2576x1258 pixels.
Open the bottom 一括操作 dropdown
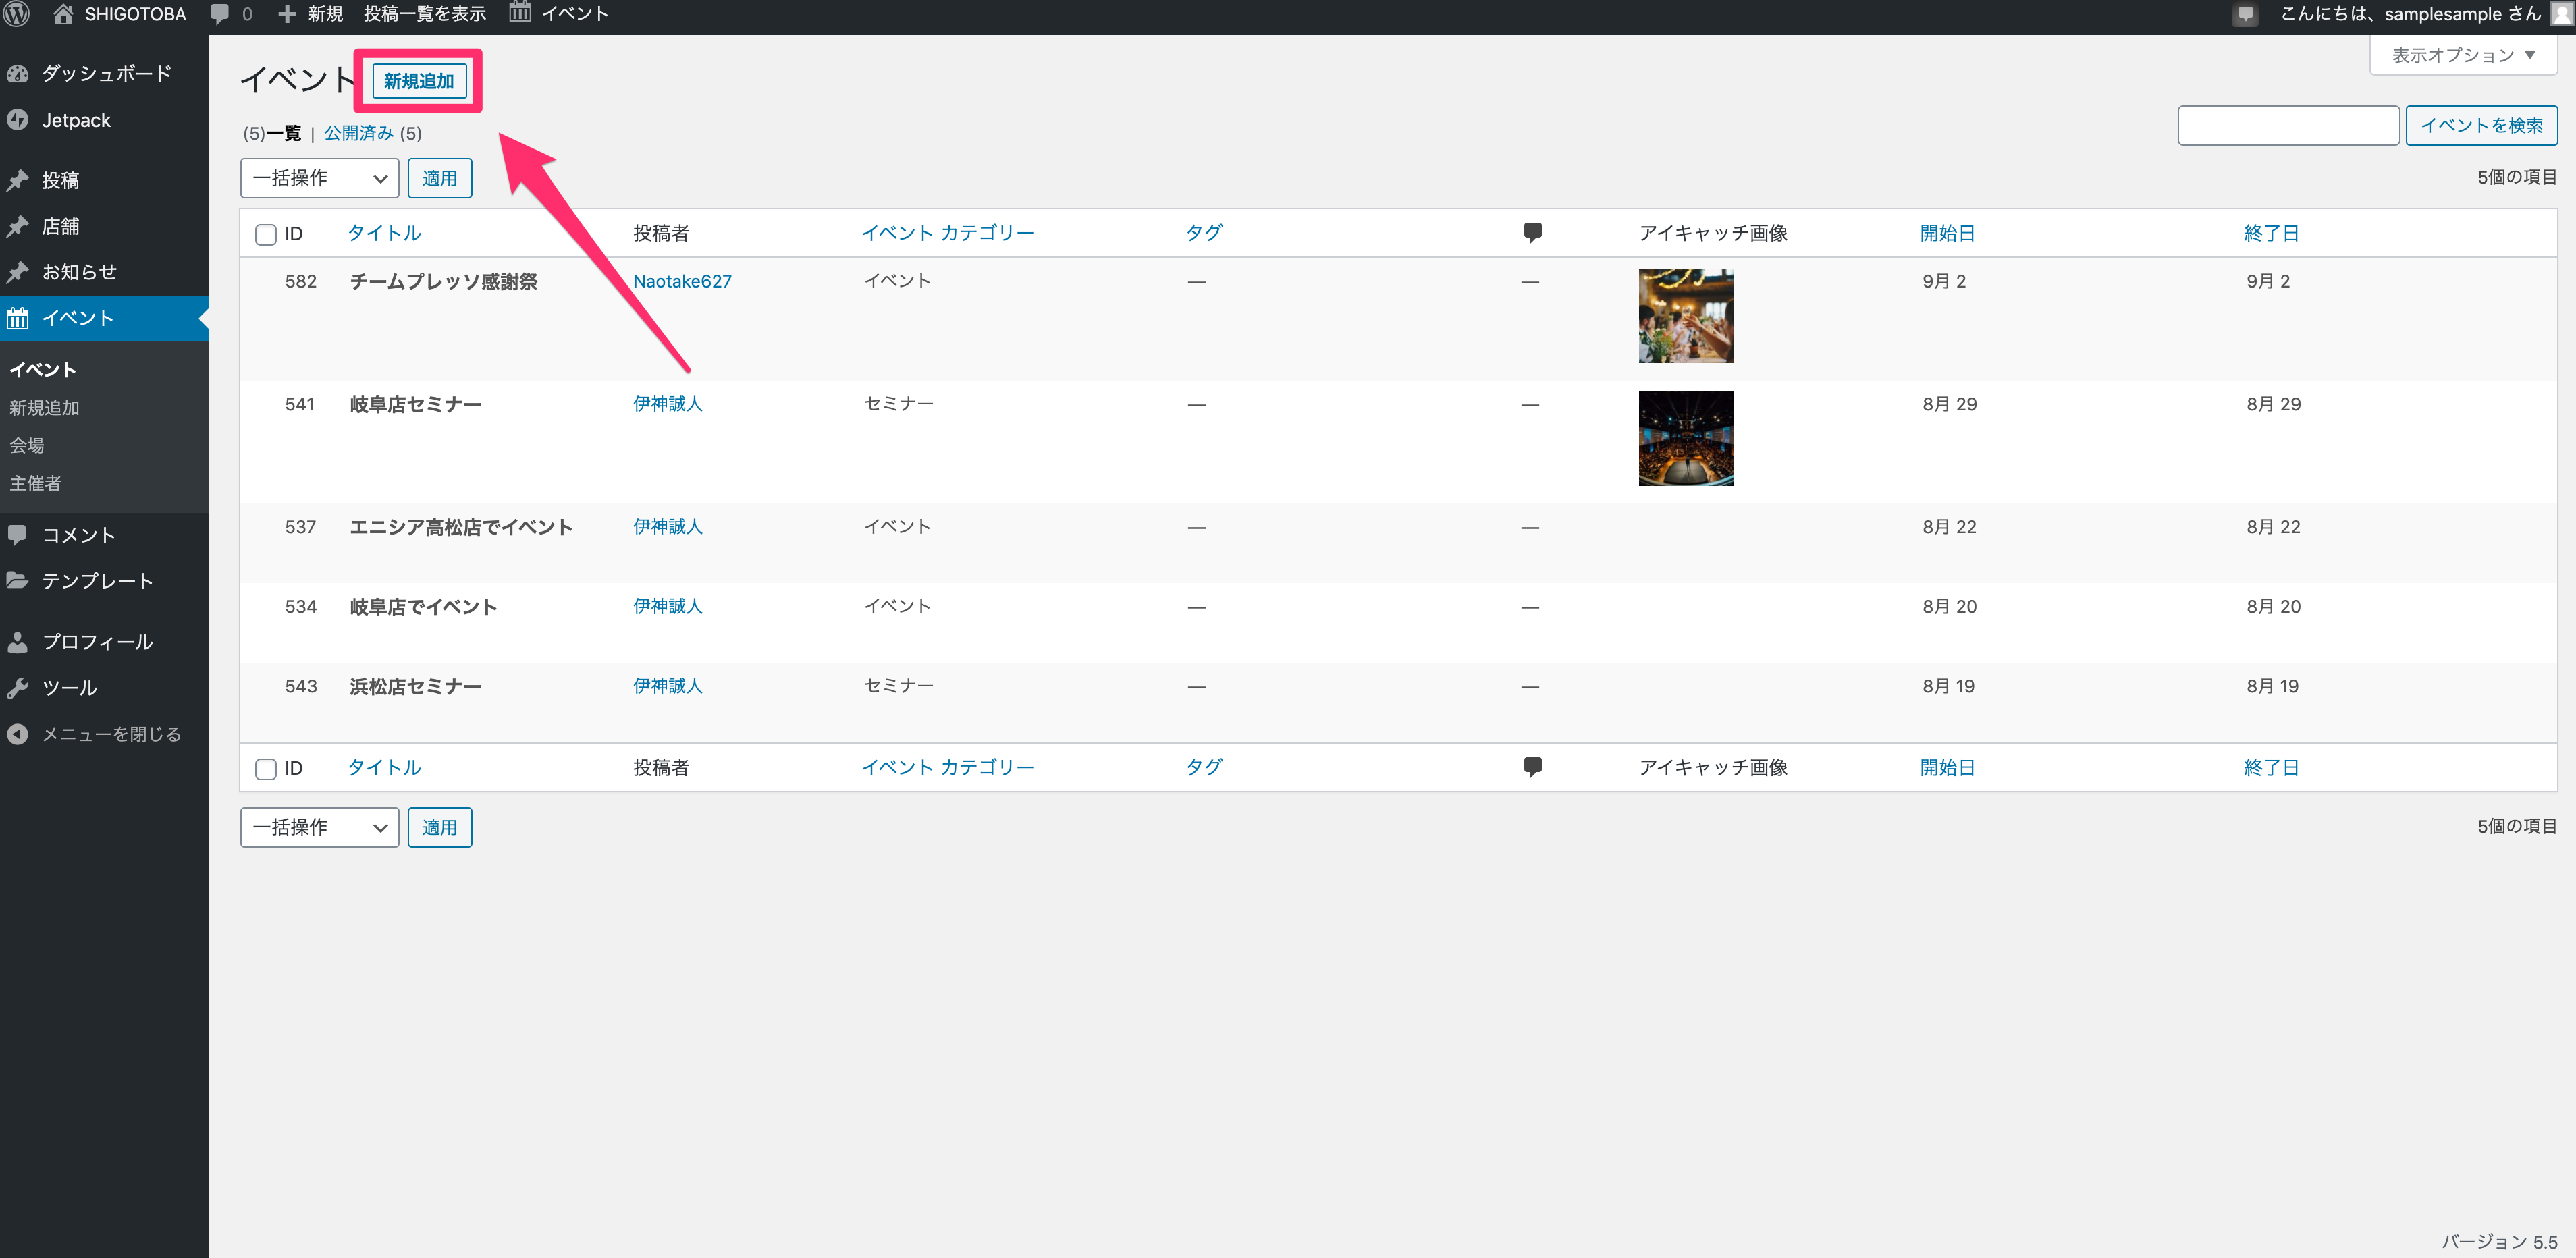pos(320,827)
